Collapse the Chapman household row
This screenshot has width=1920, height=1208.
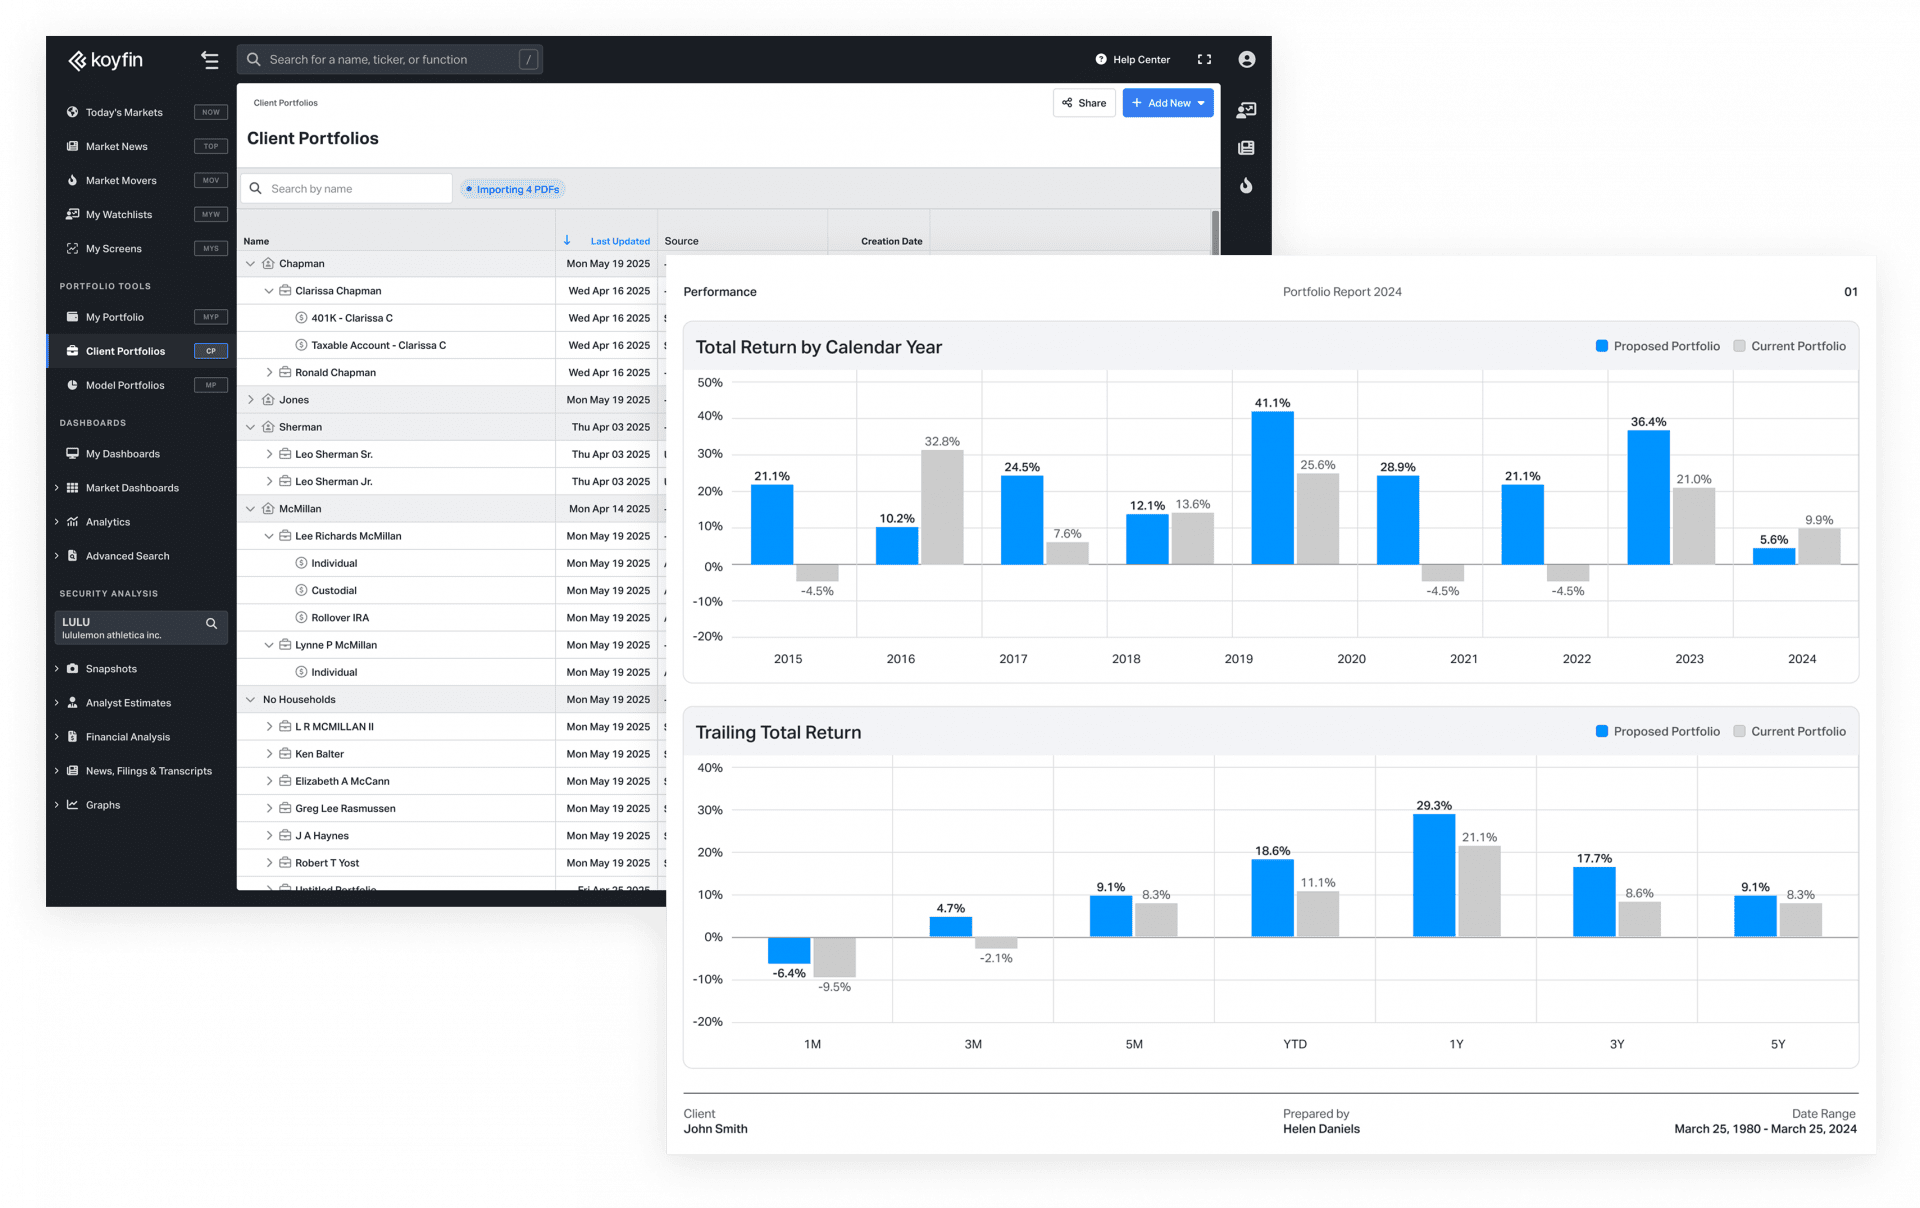tap(250, 263)
